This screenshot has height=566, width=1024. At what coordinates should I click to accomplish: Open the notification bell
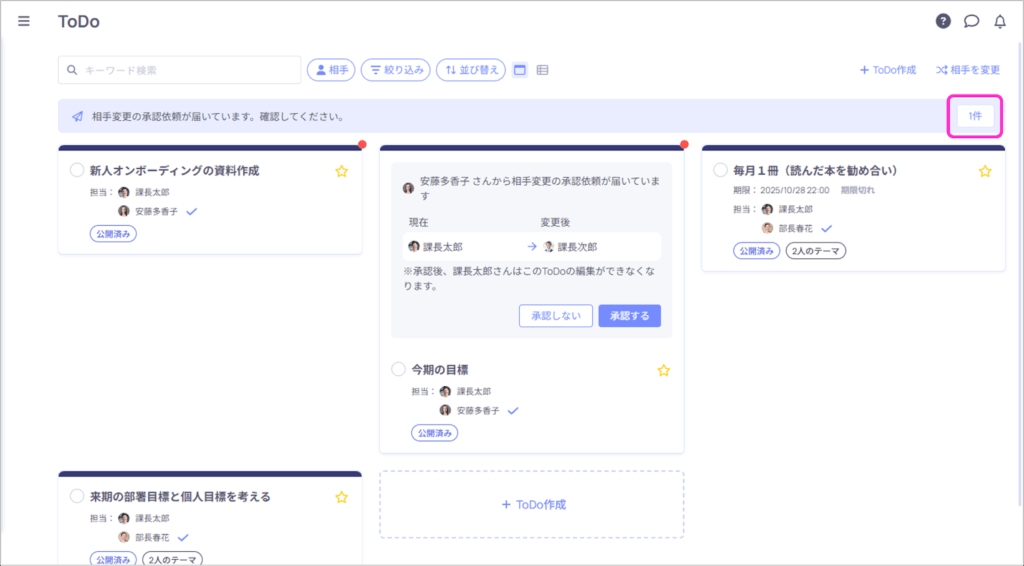[999, 21]
